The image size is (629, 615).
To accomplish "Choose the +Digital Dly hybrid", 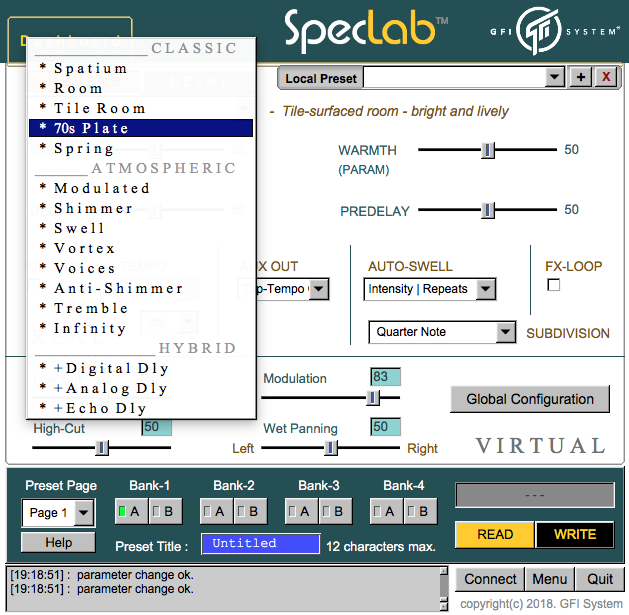I will (x=141, y=368).
